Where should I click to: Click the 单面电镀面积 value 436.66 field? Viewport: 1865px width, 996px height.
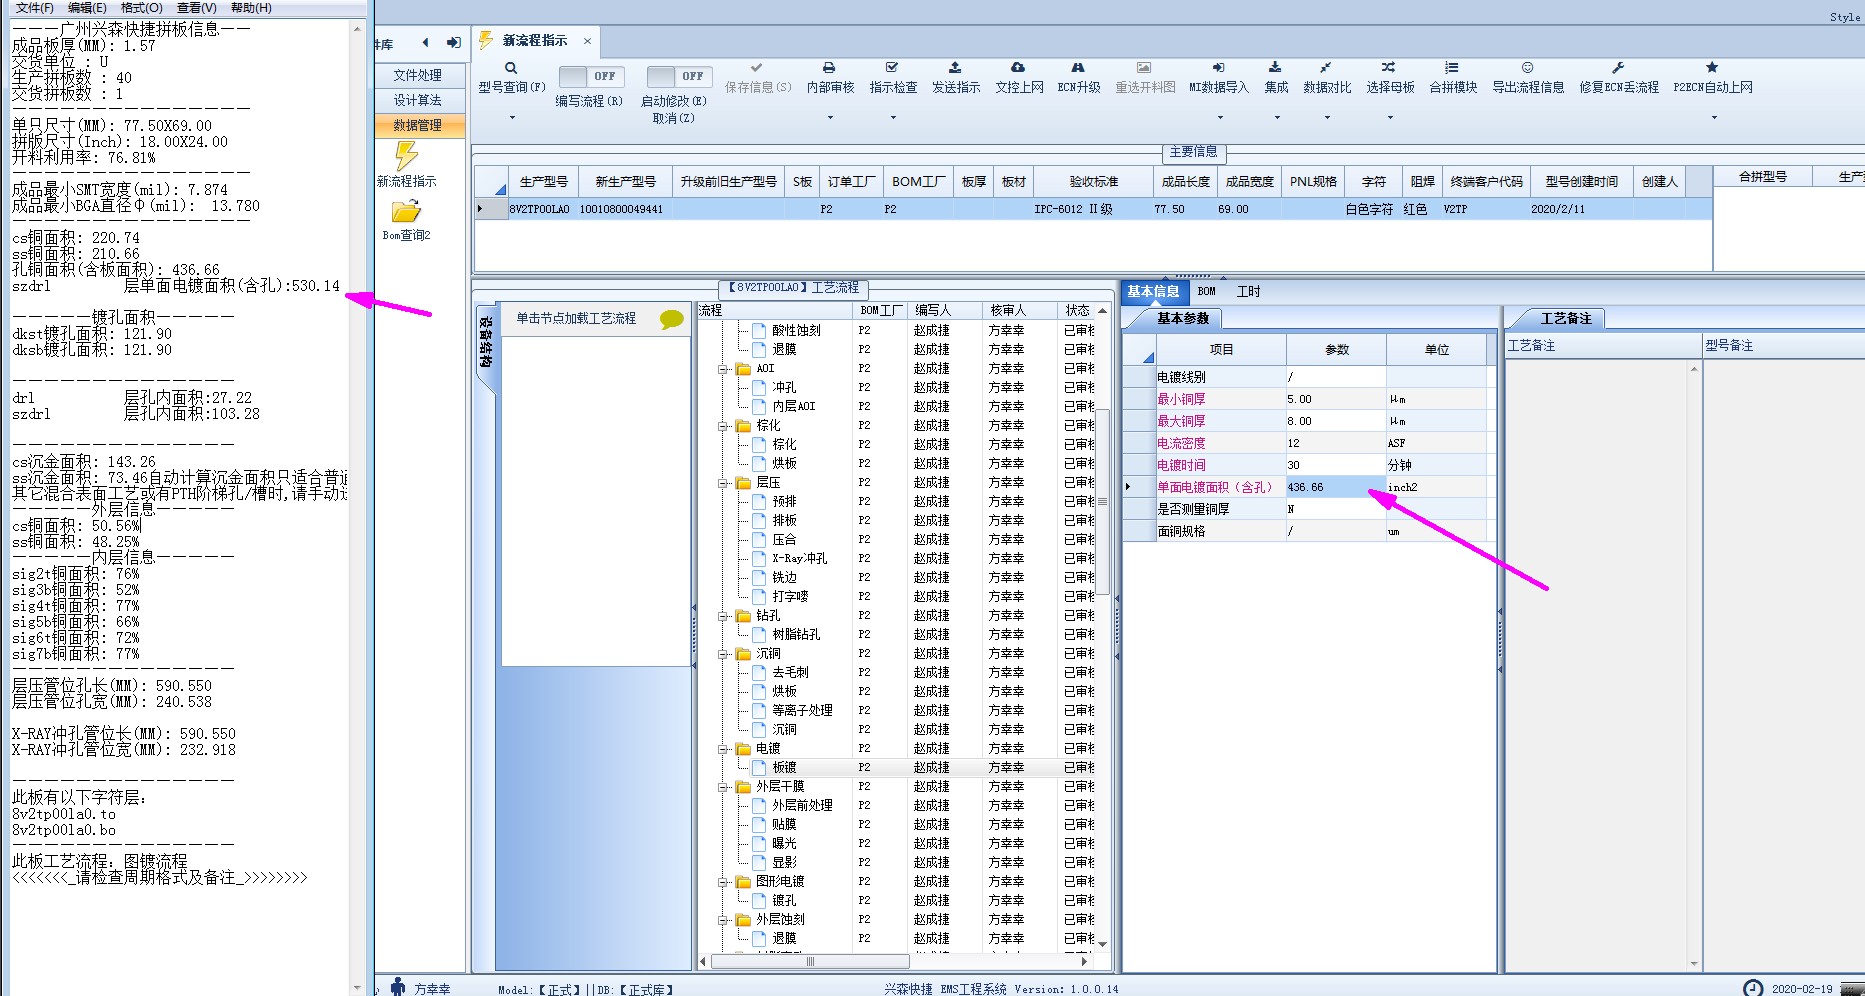1335,487
